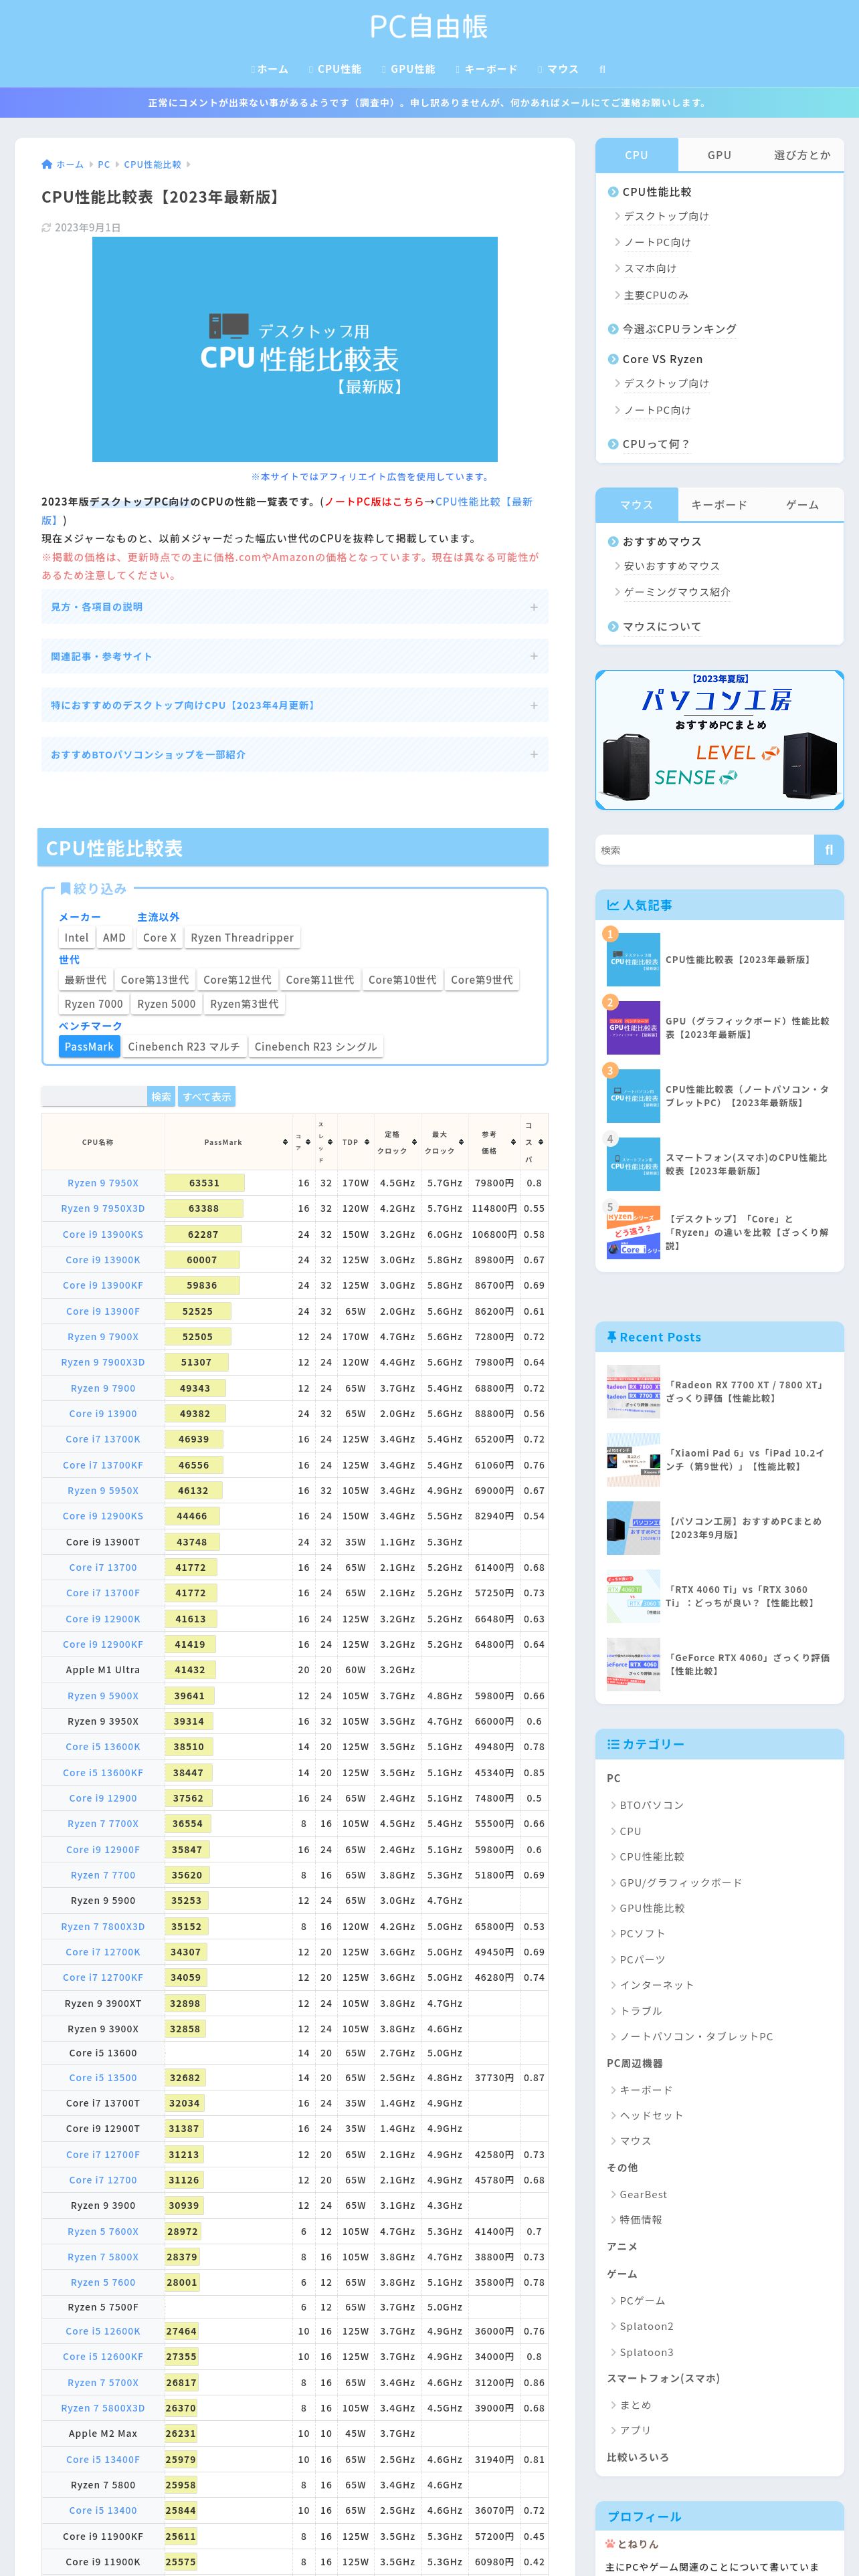Select the マウス widget tab
Image resolution: width=859 pixels, height=2576 pixels.
[x=636, y=505]
